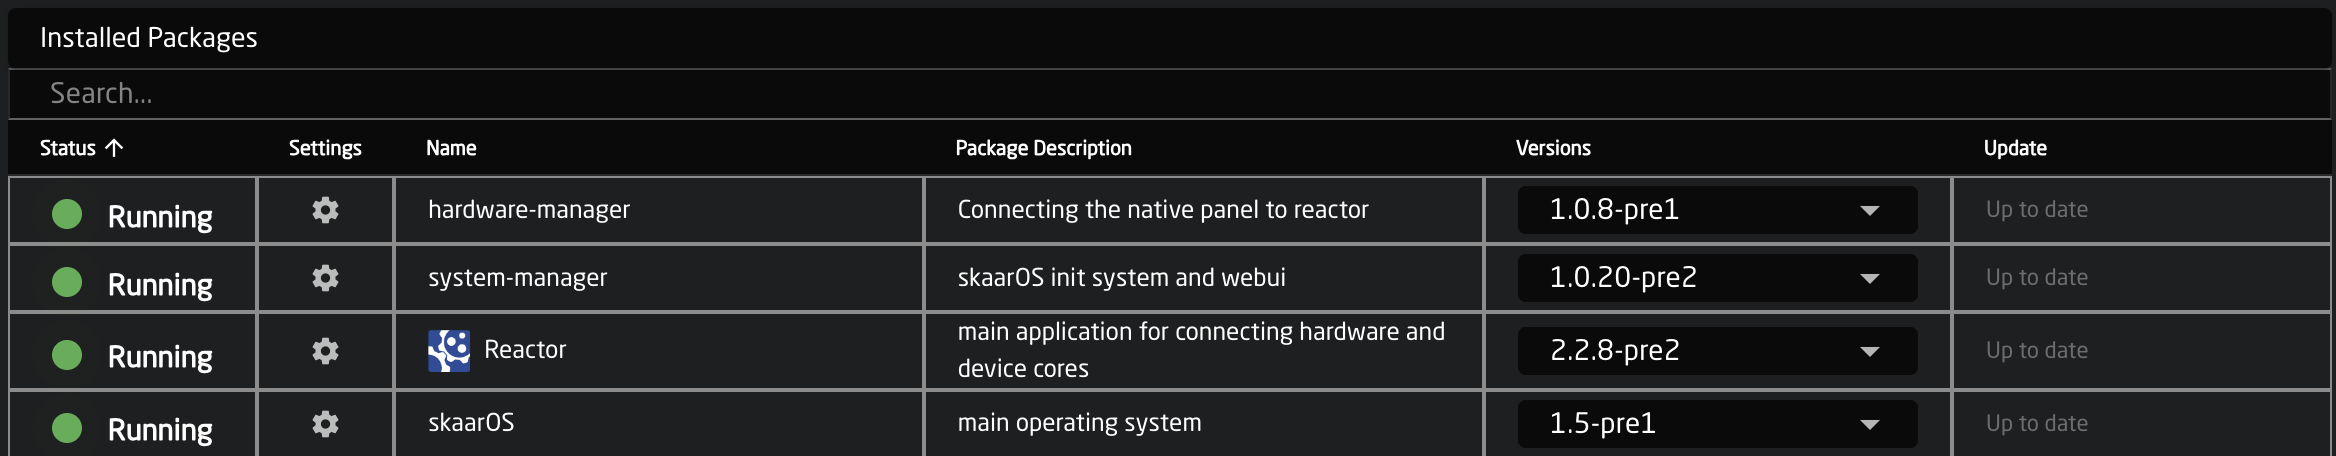Expand the 1.0.20-pre2 version dropdown
This screenshot has width=2336, height=456.
[1717, 278]
